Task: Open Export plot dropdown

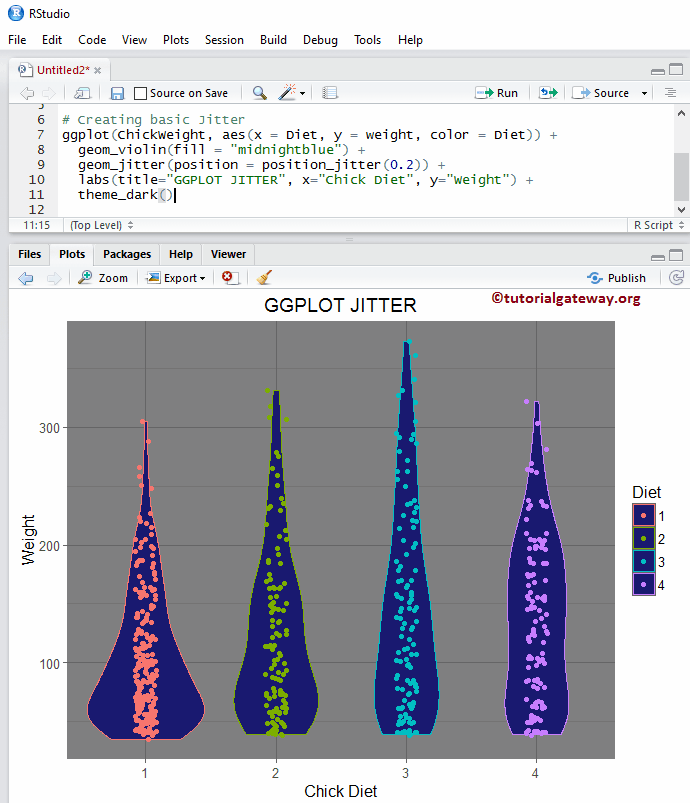Action: 176,278
